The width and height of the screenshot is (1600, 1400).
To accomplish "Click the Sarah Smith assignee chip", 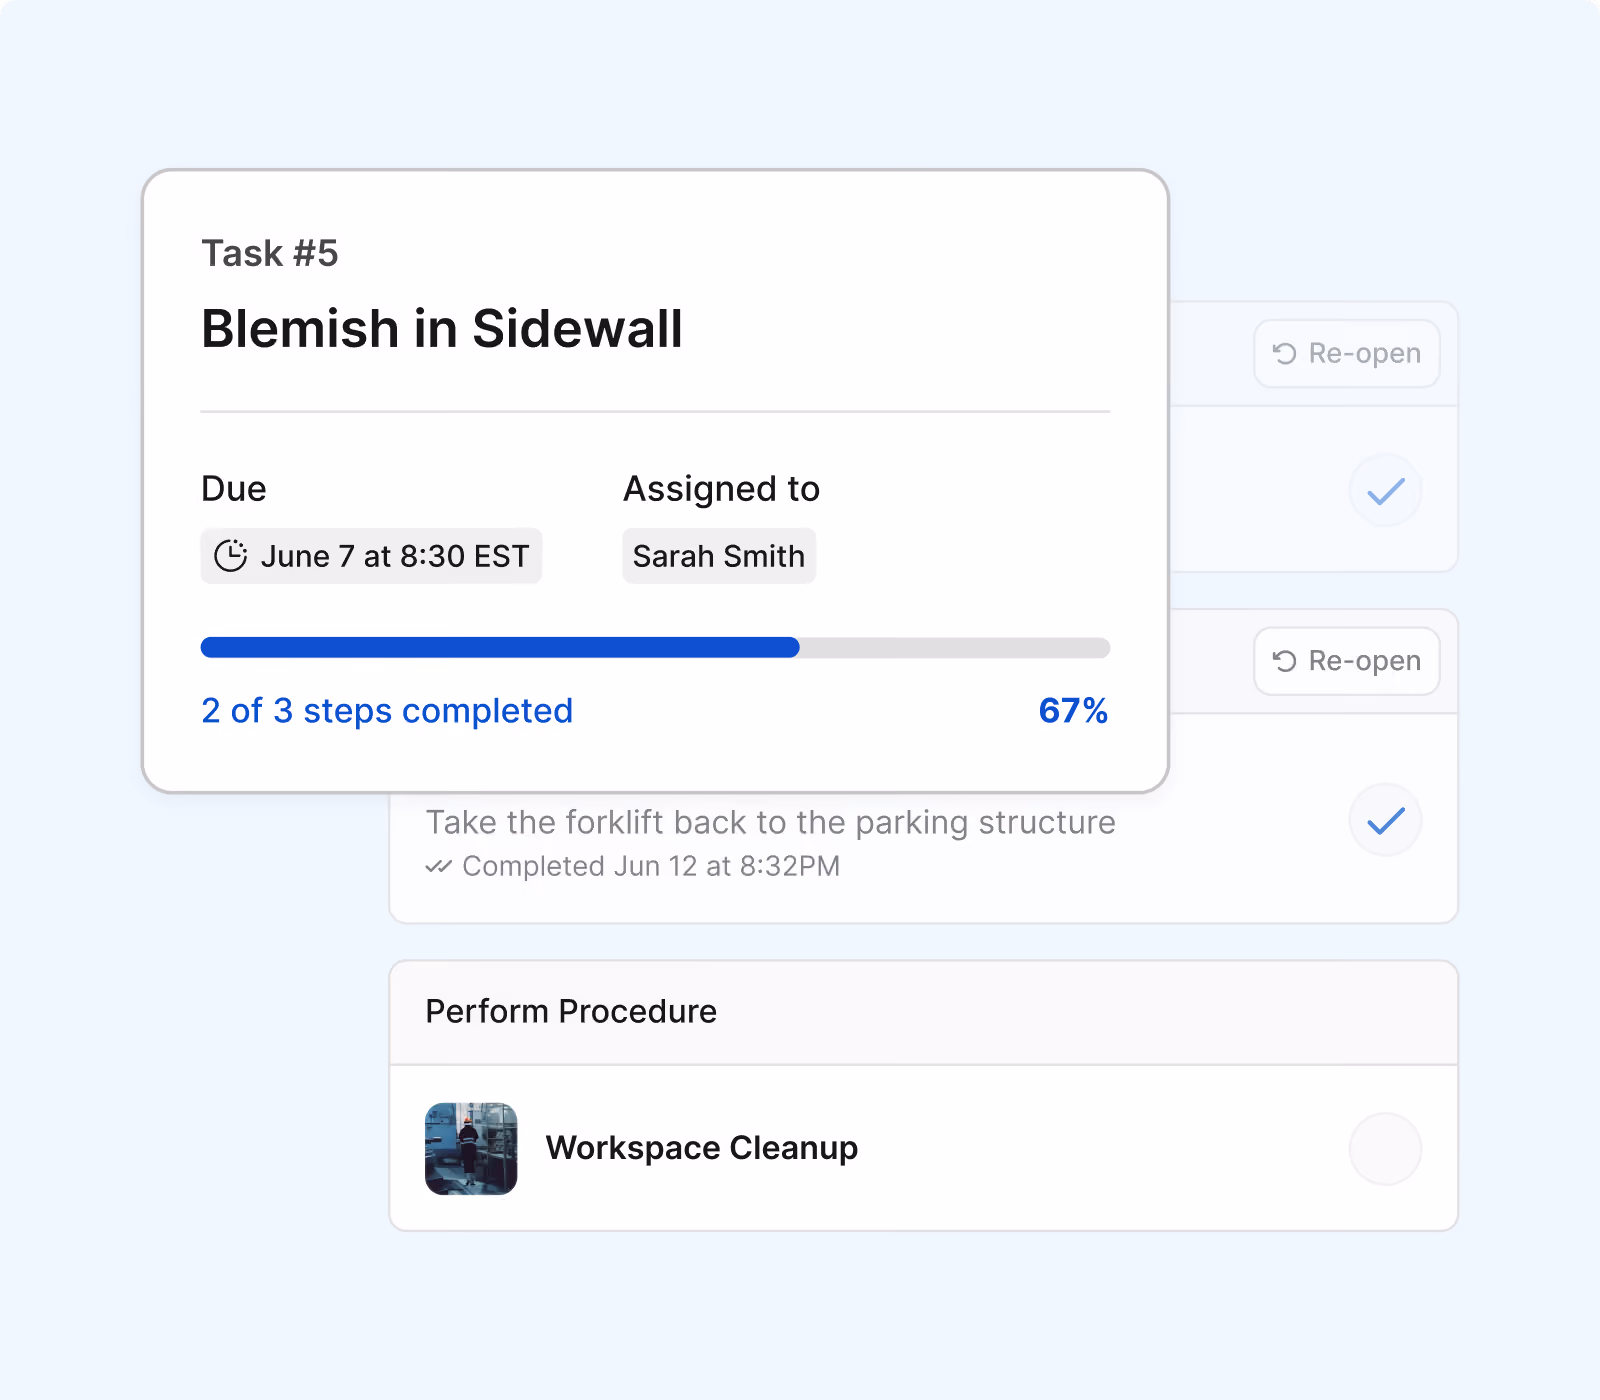I will (x=719, y=556).
